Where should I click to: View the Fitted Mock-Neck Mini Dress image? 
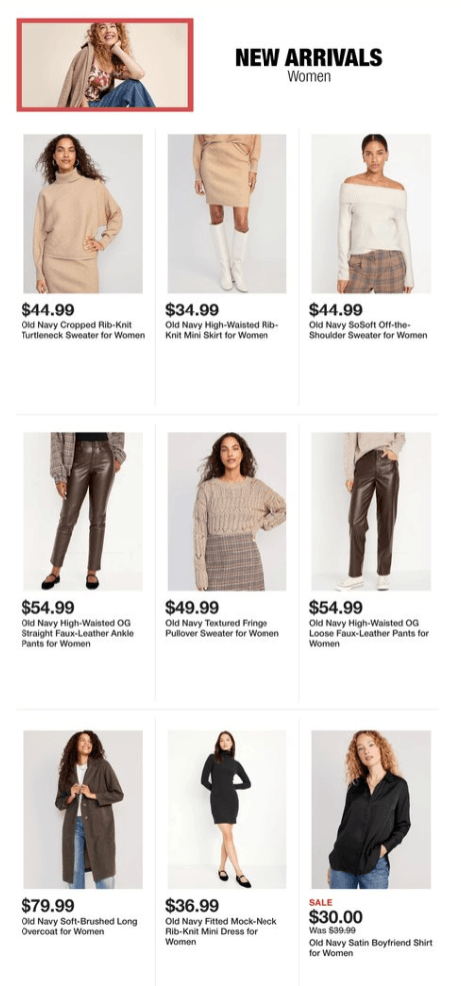pyautogui.click(x=227, y=809)
